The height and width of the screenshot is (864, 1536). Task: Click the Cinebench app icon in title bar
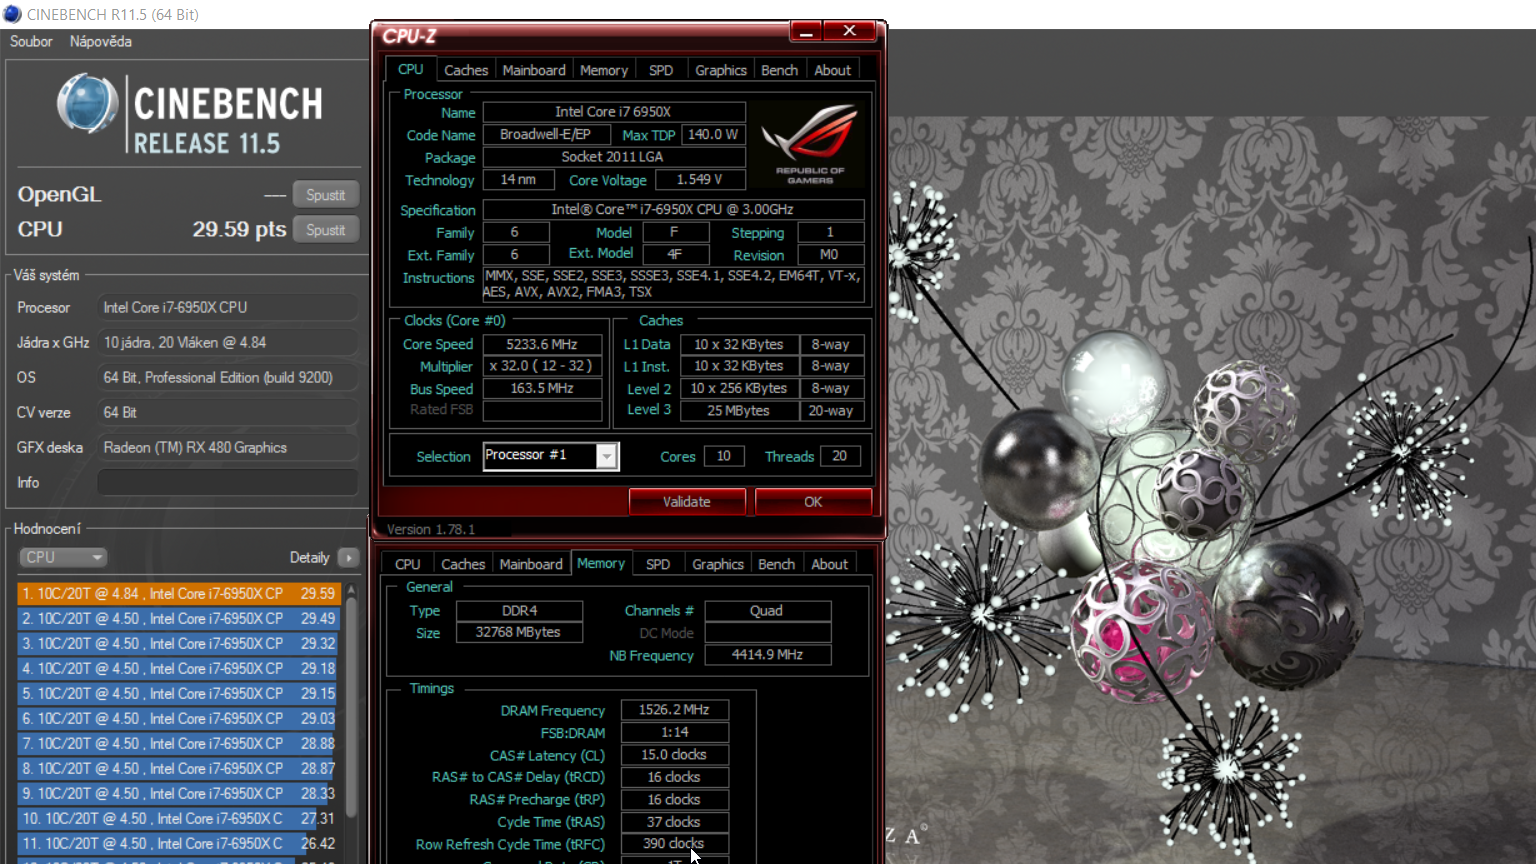12,14
